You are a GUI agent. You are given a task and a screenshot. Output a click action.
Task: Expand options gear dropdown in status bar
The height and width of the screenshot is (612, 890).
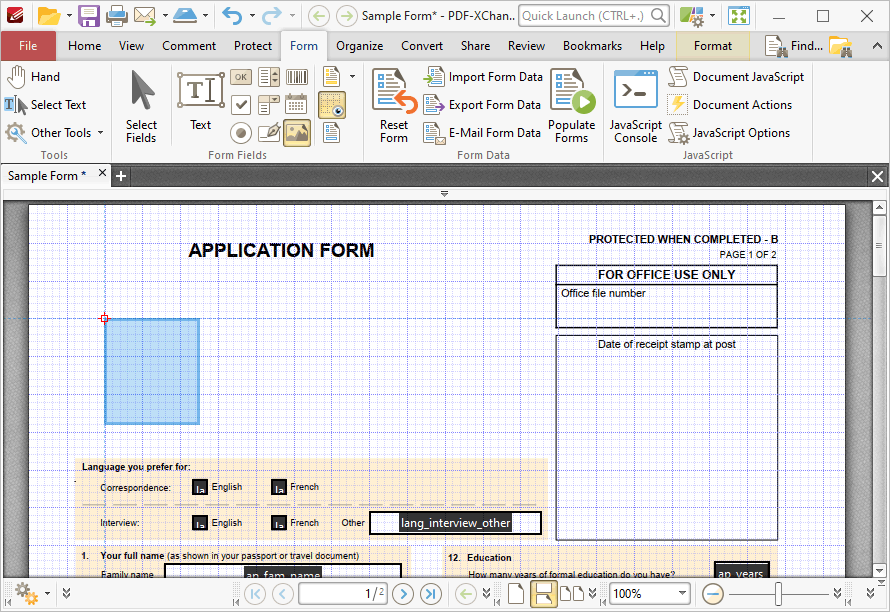[x=48, y=594]
